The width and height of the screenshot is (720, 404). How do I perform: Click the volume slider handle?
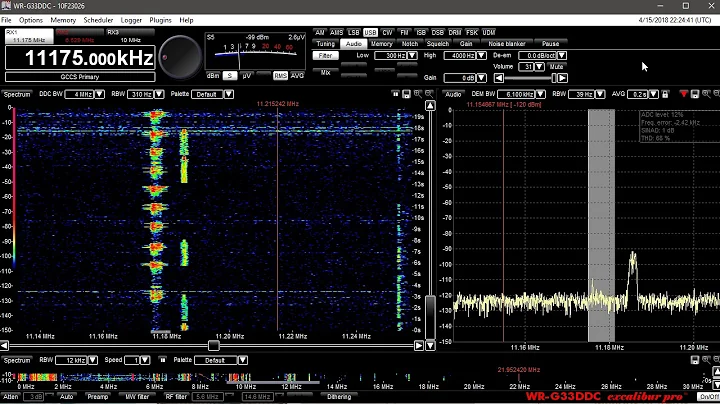[554, 78]
